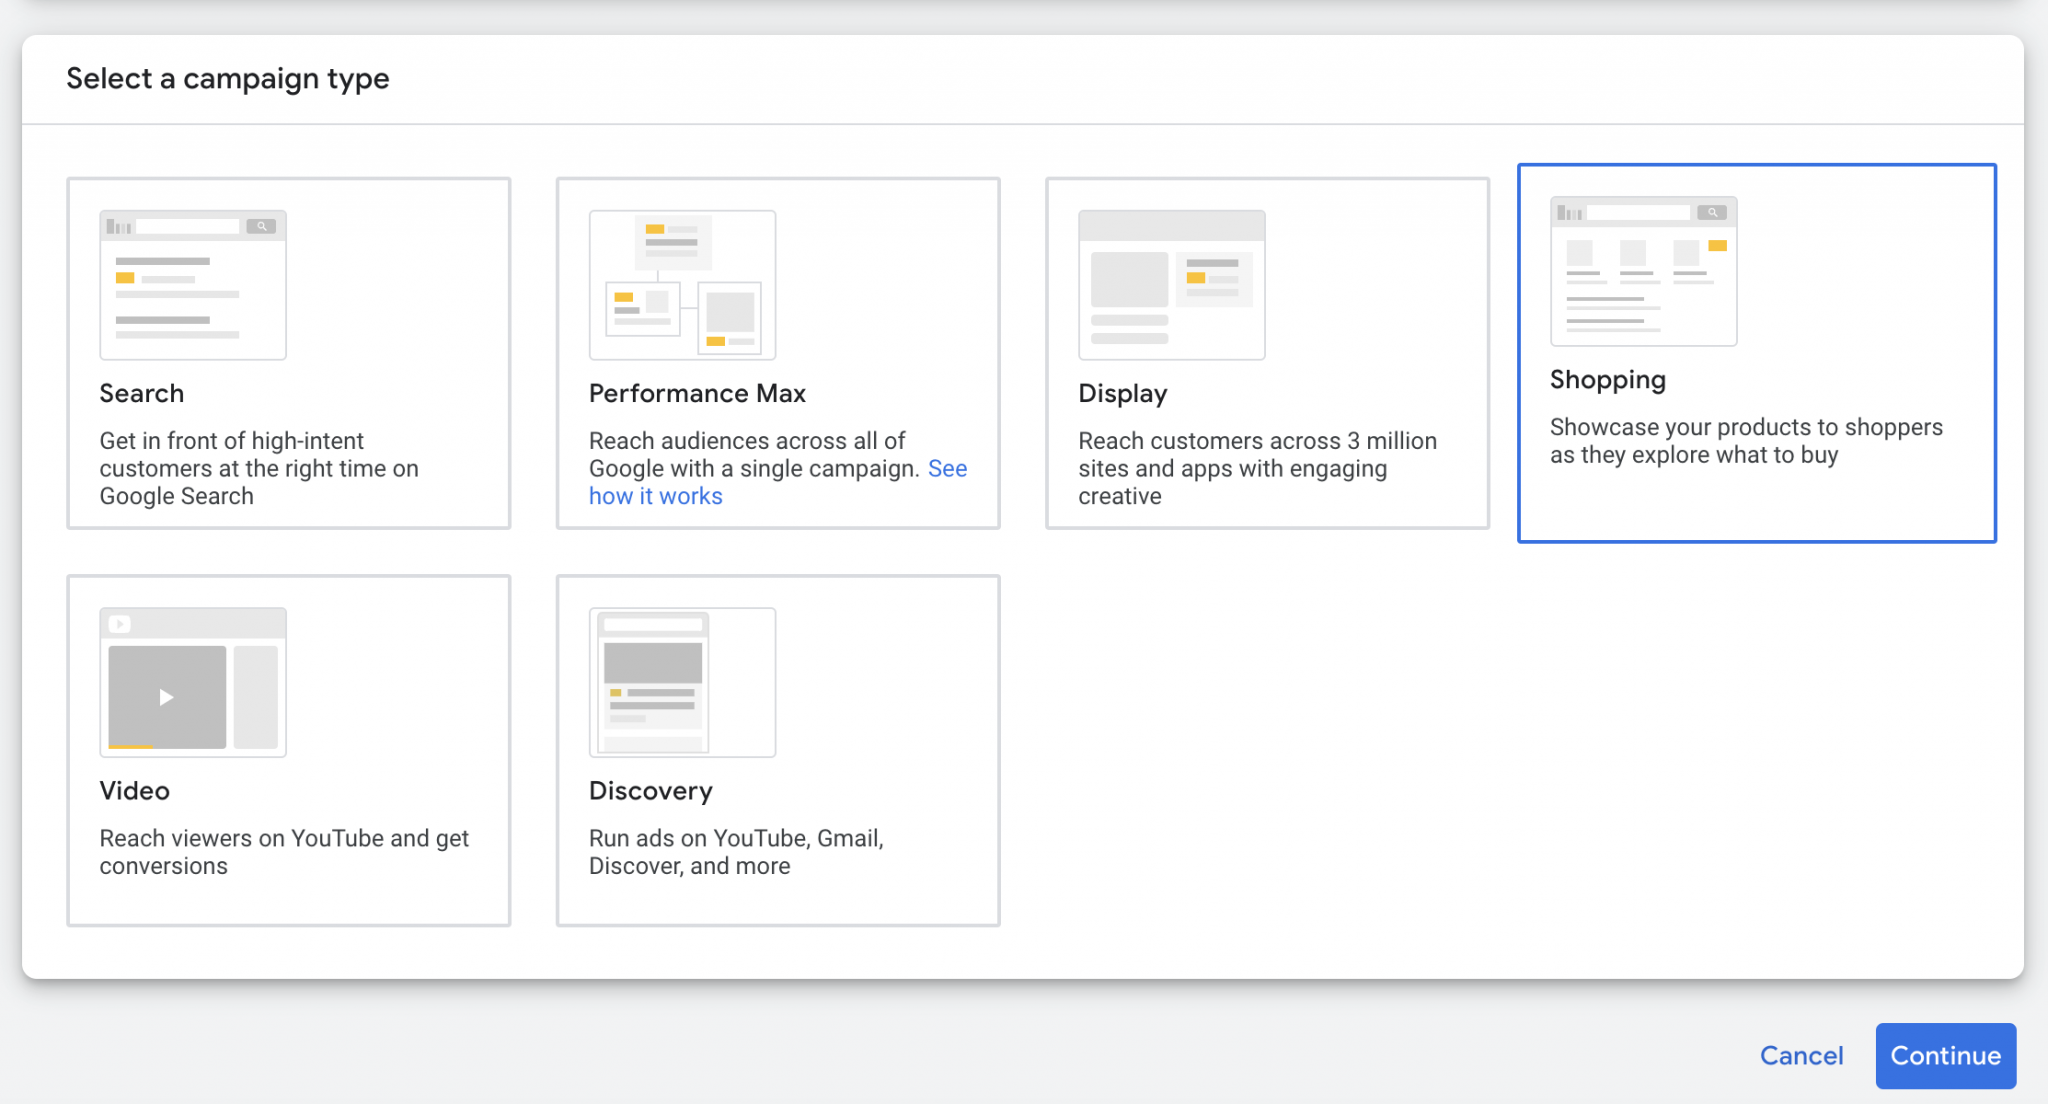Screen dimensions: 2048x1104
Task: Click the Discovery campaign illustration icon
Action: pos(682,683)
